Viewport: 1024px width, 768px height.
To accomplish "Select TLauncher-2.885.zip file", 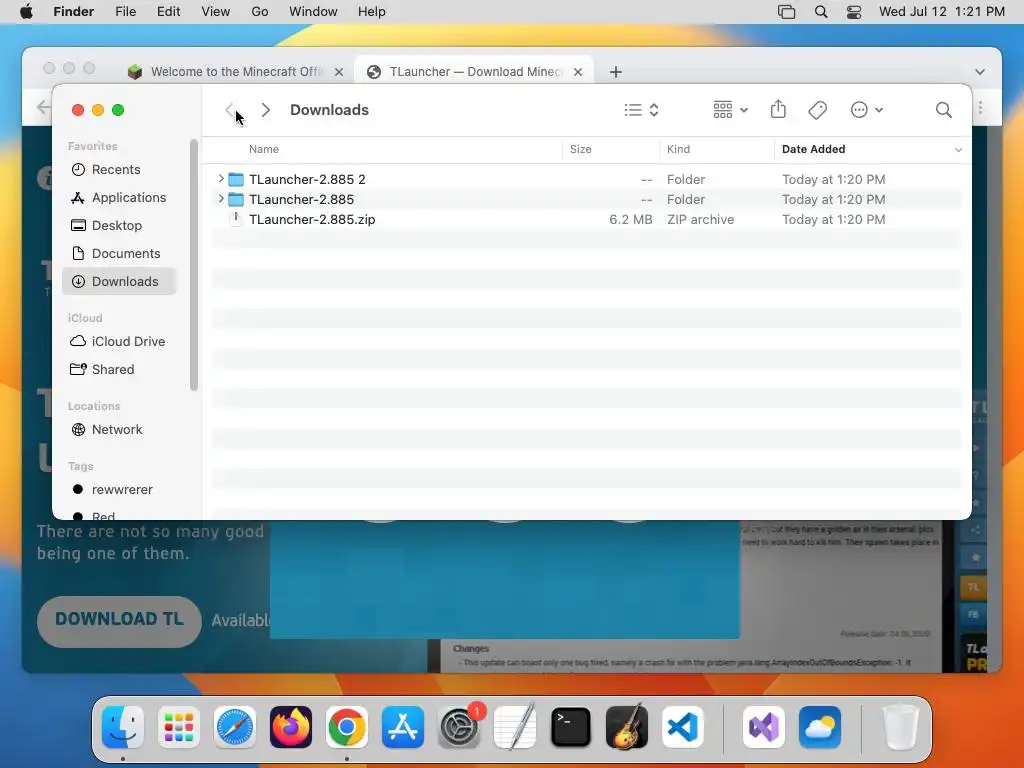I will (x=586, y=219).
